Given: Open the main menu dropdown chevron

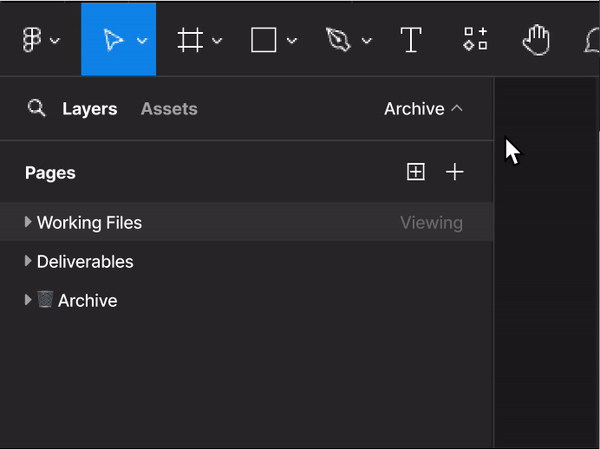Looking at the screenshot, I should tap(55, 40).
